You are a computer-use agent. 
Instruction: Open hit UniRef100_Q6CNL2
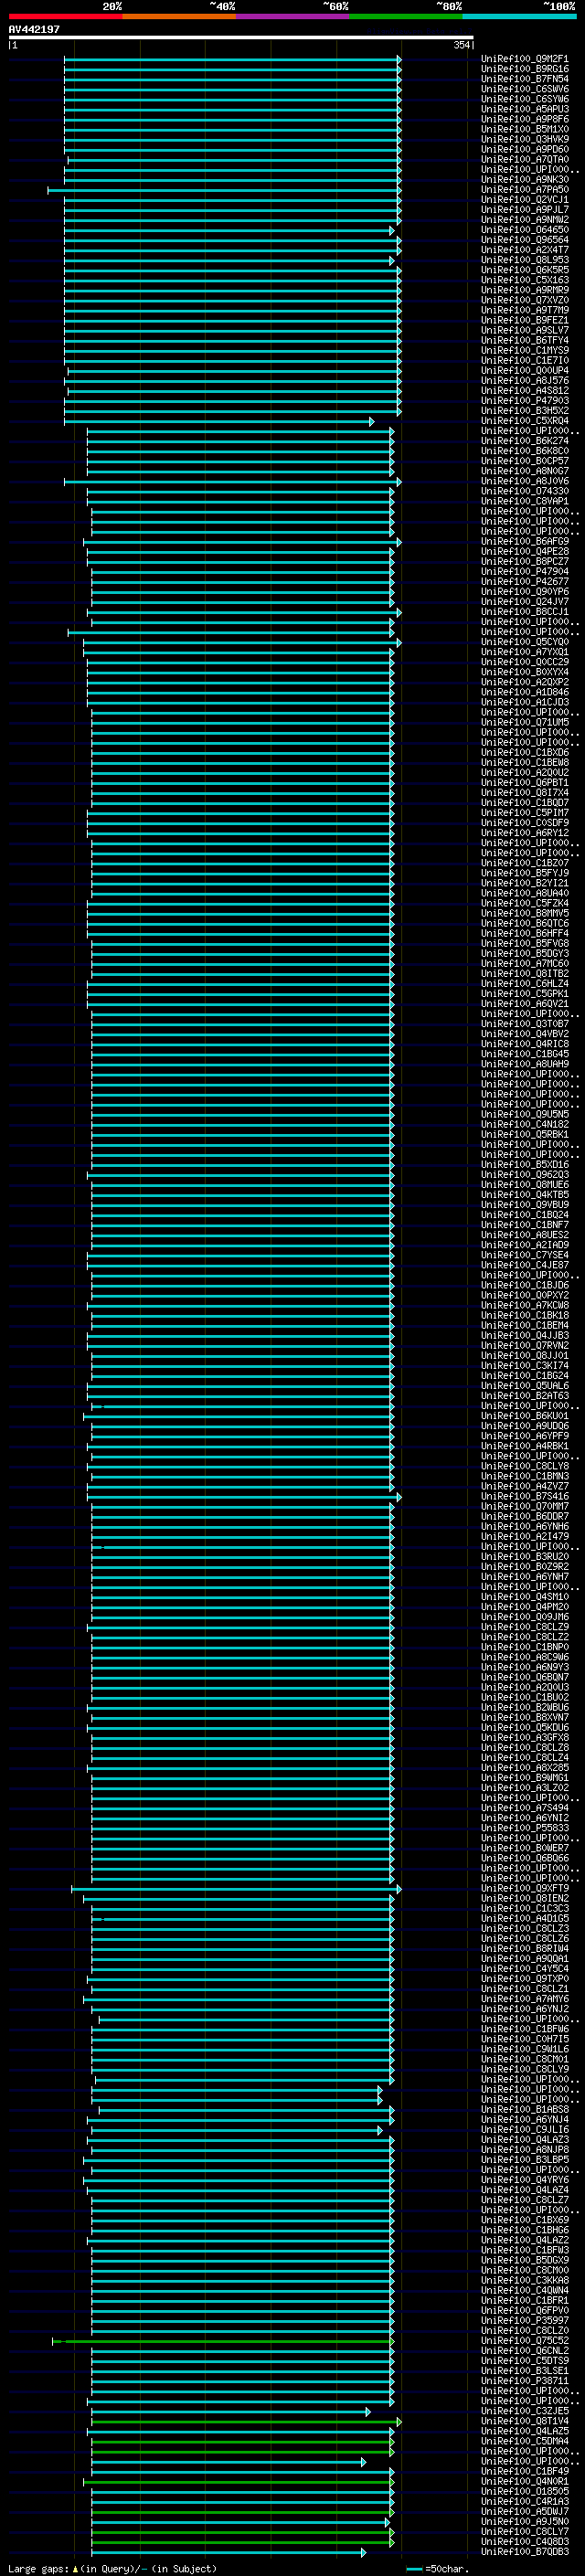click(525, 2350)
